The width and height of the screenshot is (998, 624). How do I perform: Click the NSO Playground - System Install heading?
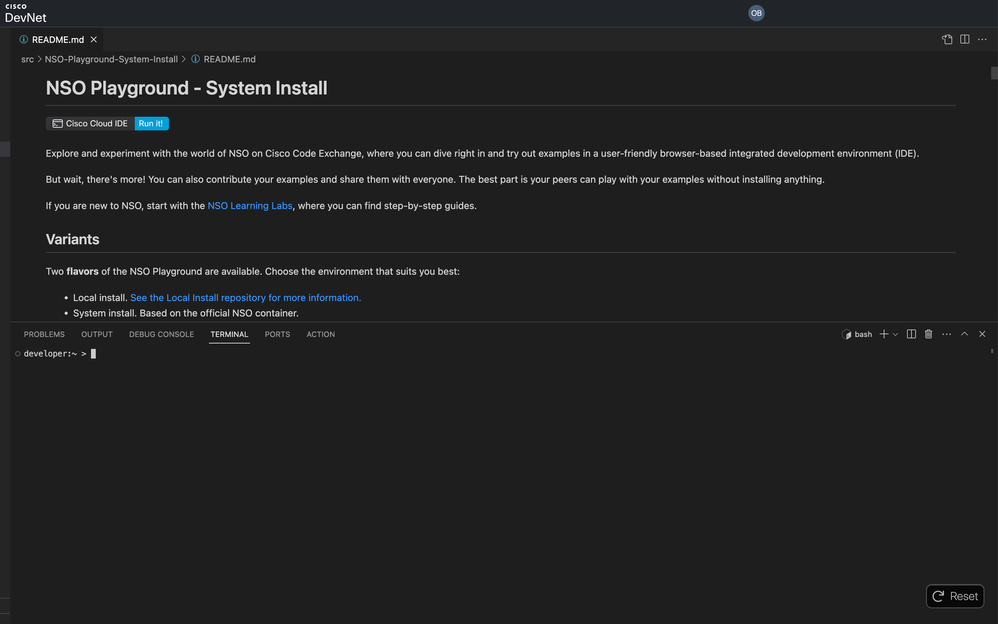pos(186,88)
